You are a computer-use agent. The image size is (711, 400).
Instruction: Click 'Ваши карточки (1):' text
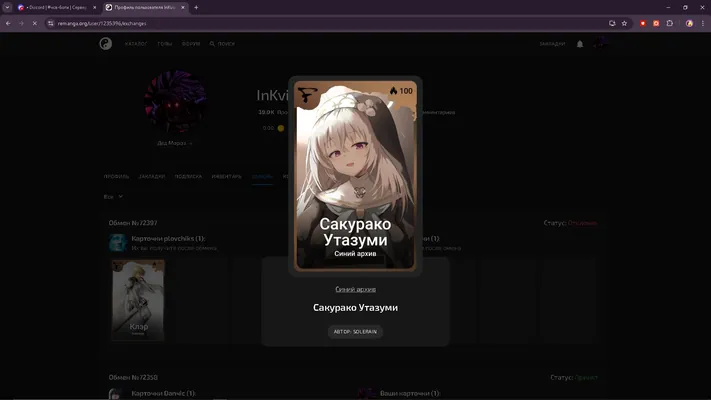(x=410, y=393)
